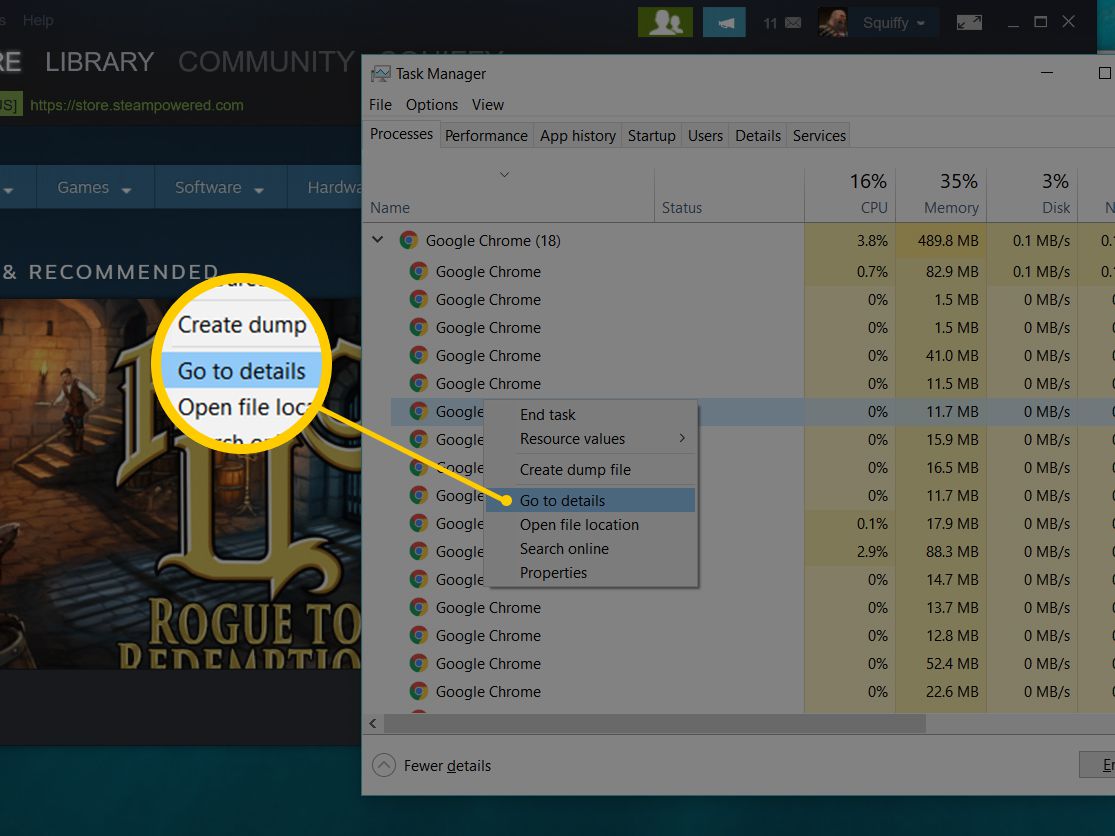The height and width of the screenshot is (836, 1115).
Task: Open Steam announcements megaphone icon
Action: click(x=724, y=22)
